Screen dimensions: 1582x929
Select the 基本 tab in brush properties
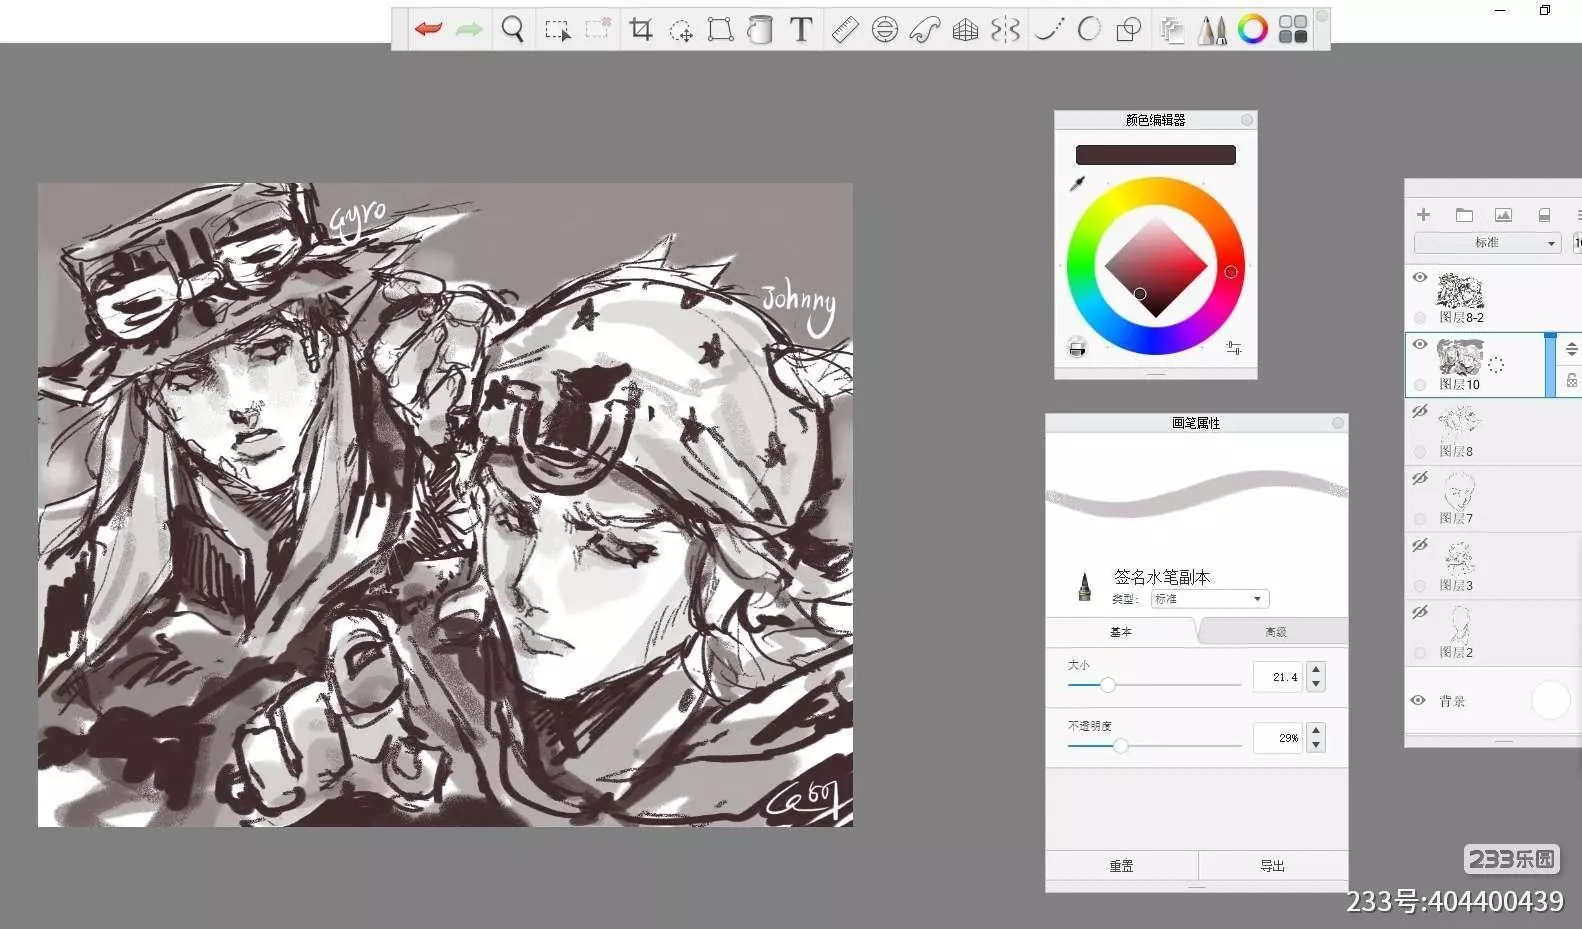tap(1121, 632)
